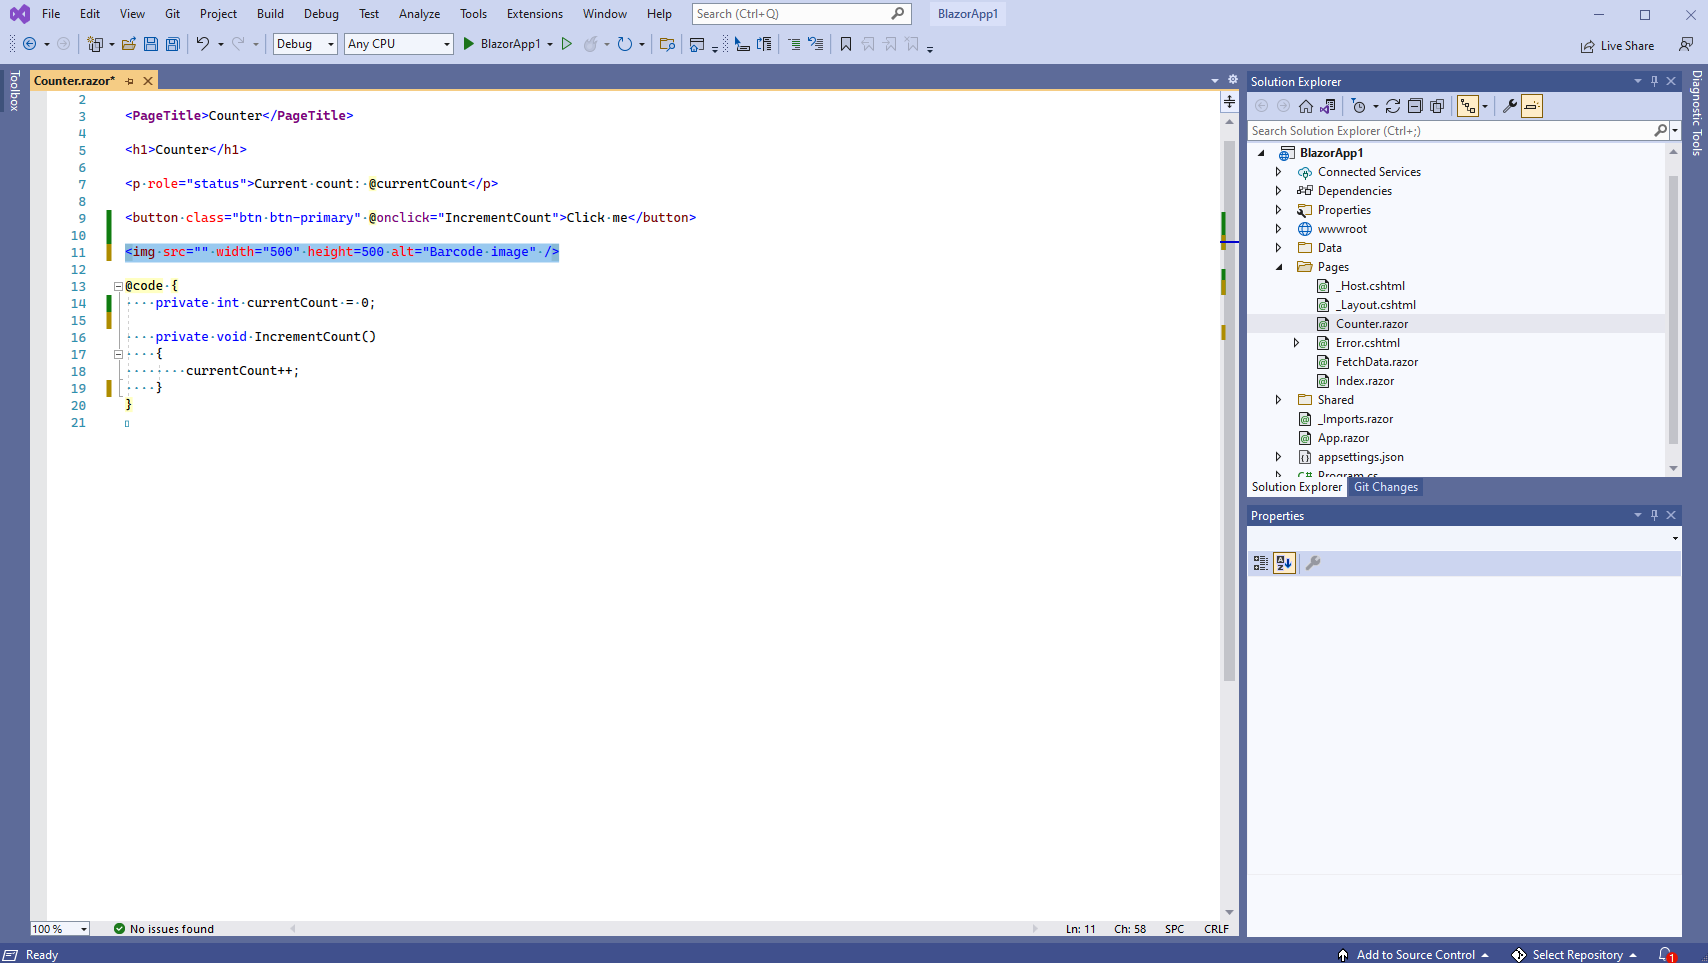The height and width of the screenshot is (963, 1708).
Task: Toggle Alphabetical sort in Properties panel
Action: (x=1284, y=563)
